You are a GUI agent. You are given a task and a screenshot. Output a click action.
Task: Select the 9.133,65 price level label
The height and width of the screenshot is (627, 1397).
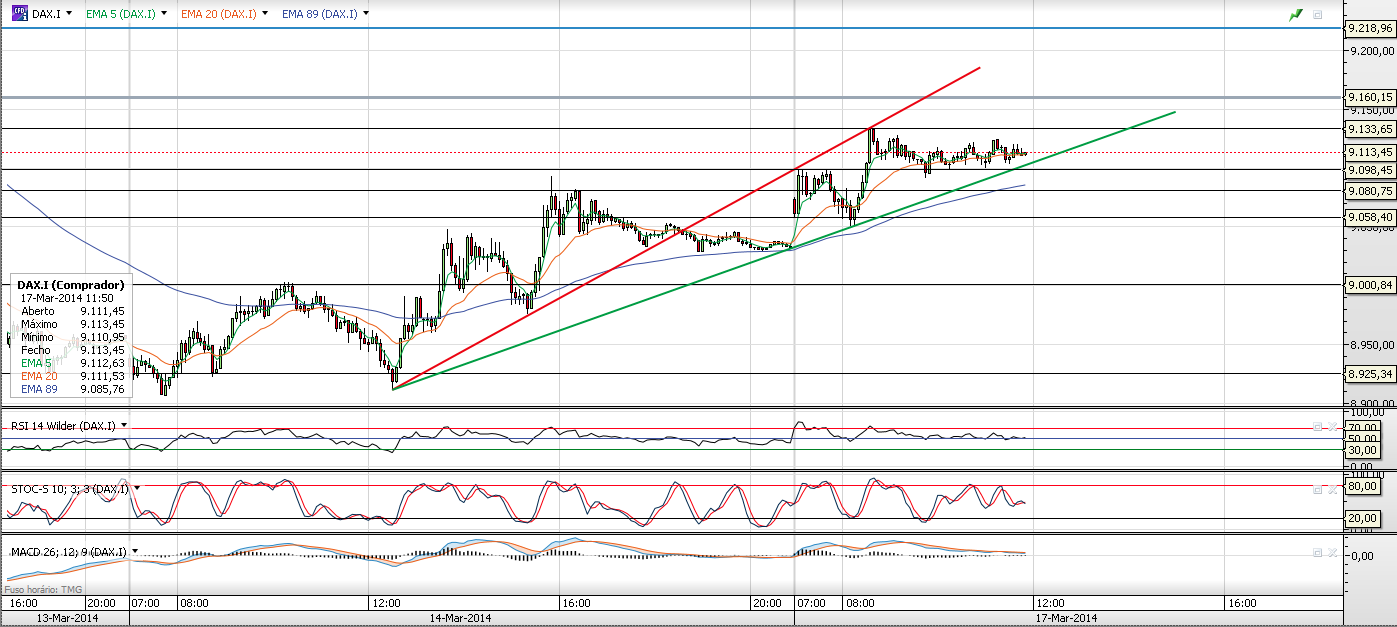click(1371, 129)
